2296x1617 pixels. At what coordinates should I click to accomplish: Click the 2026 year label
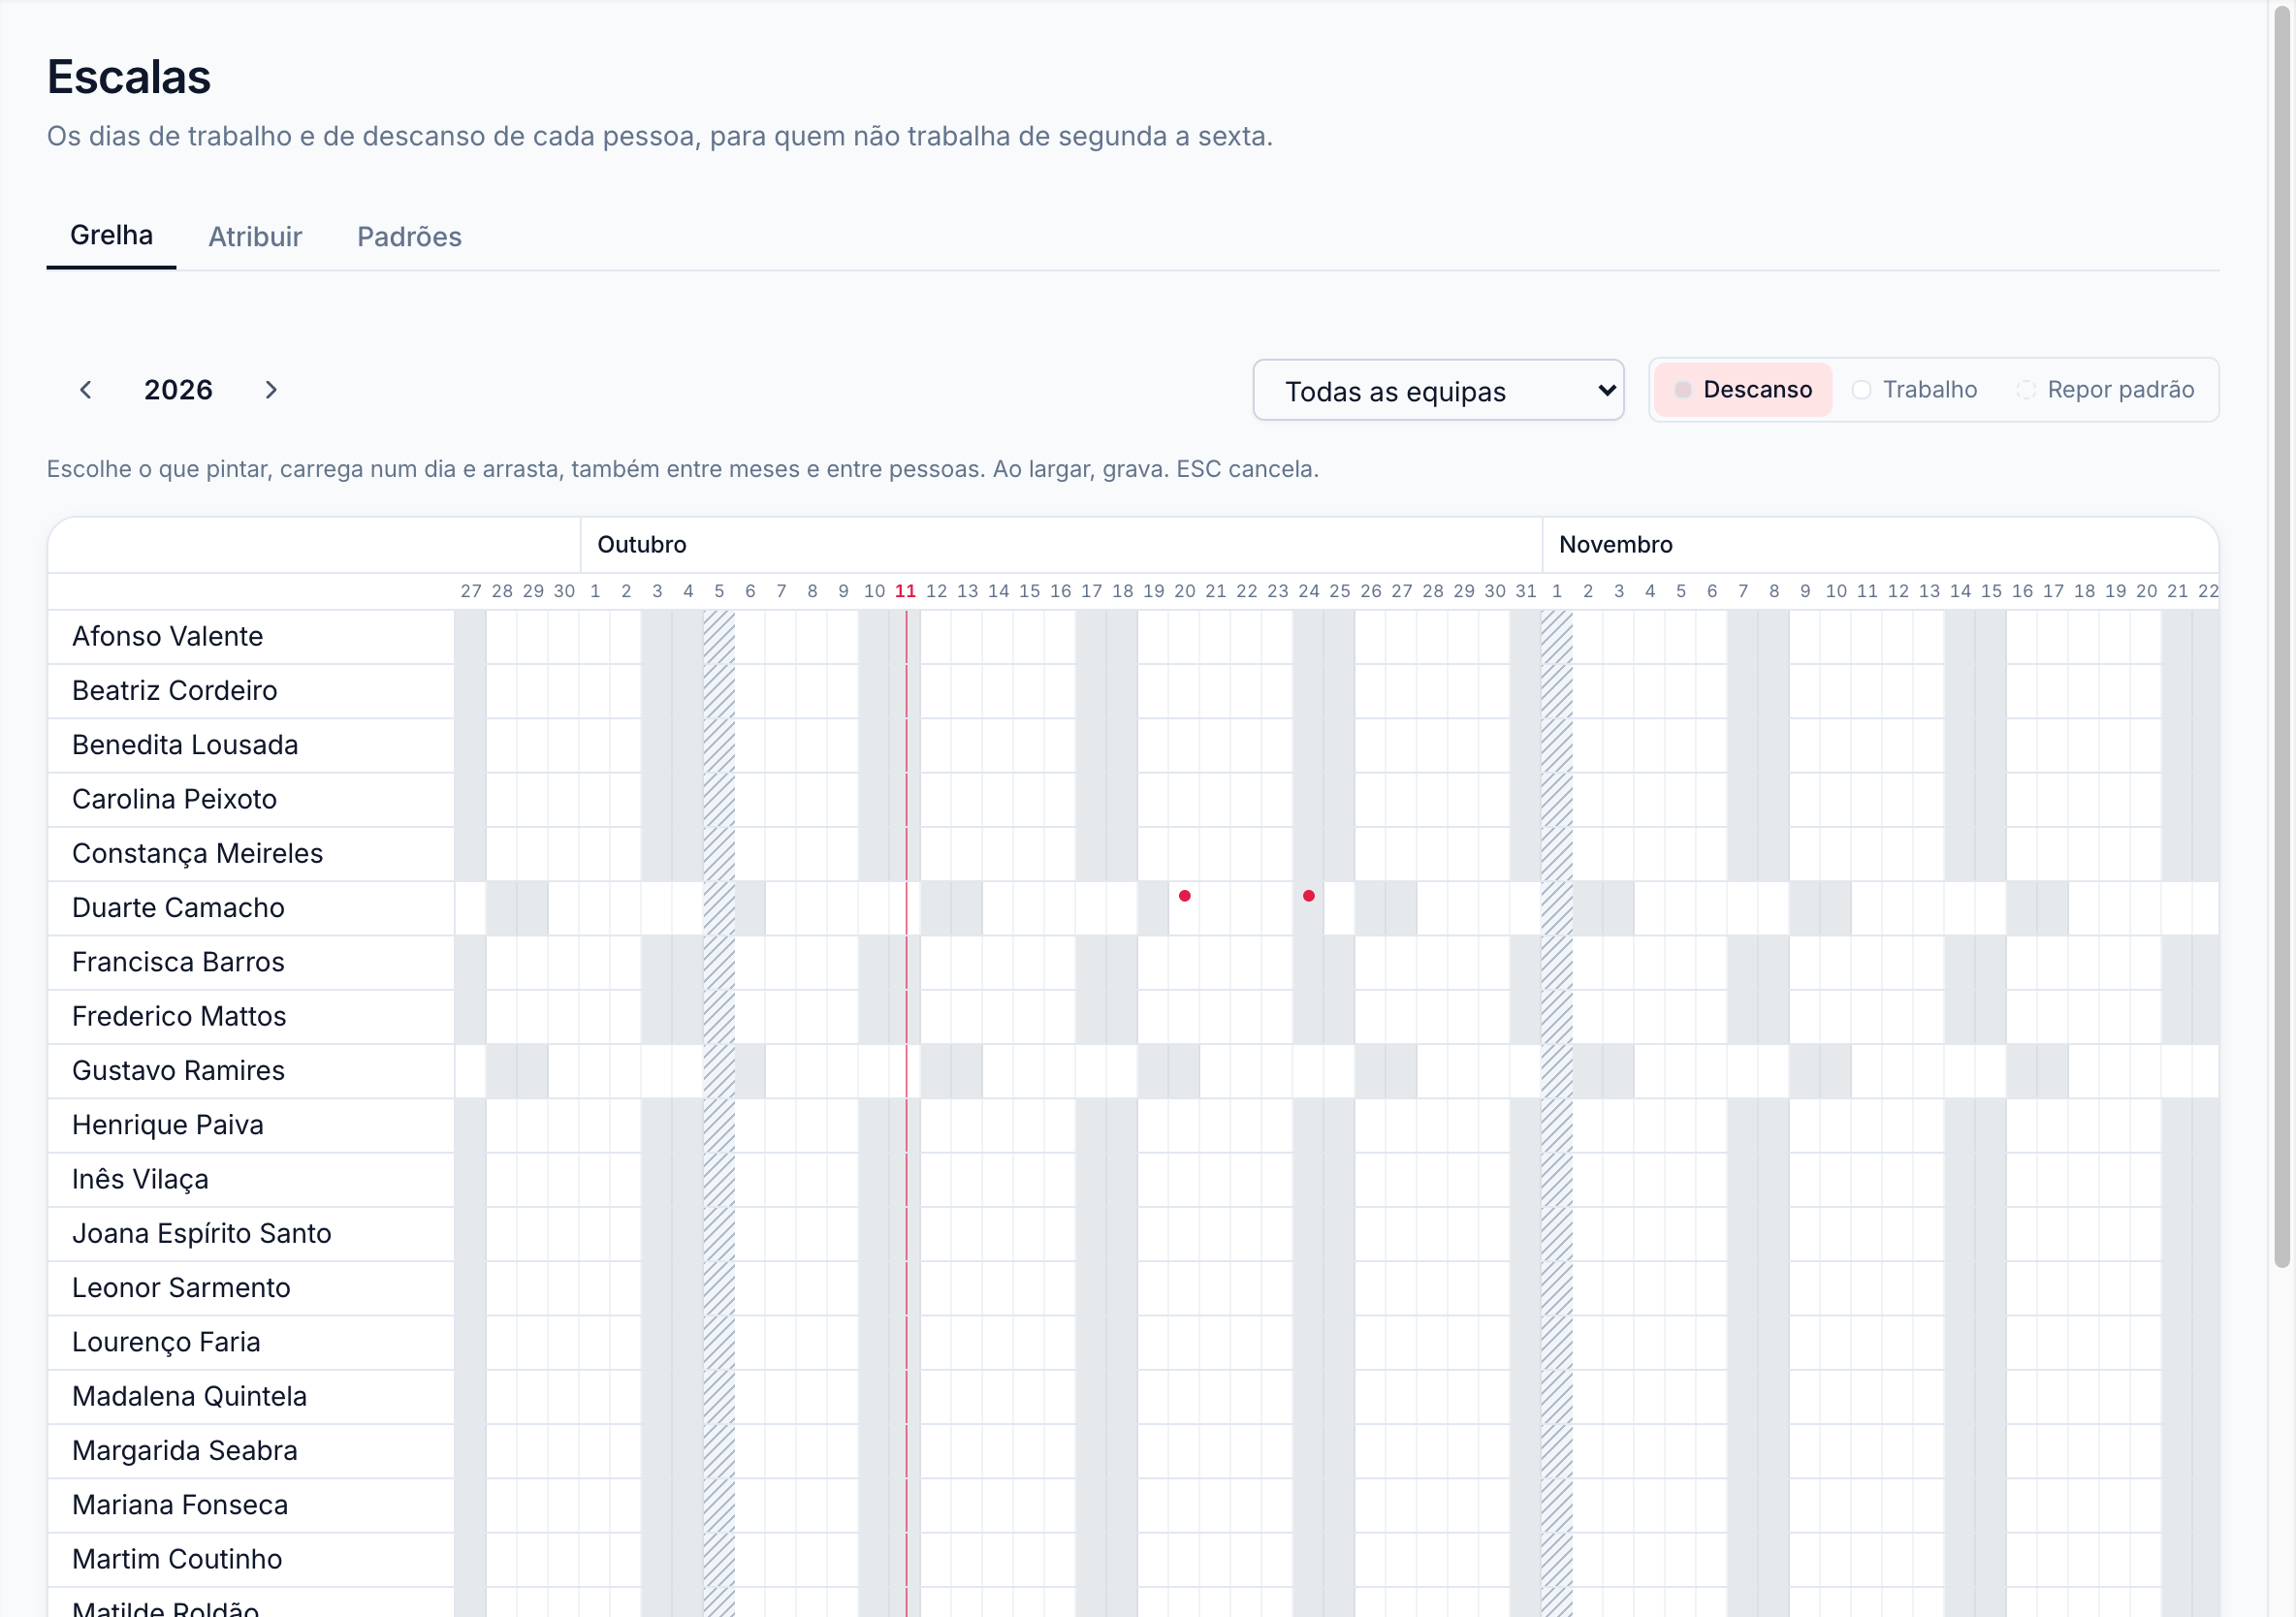pyautogui.click(x=178, y=390)
